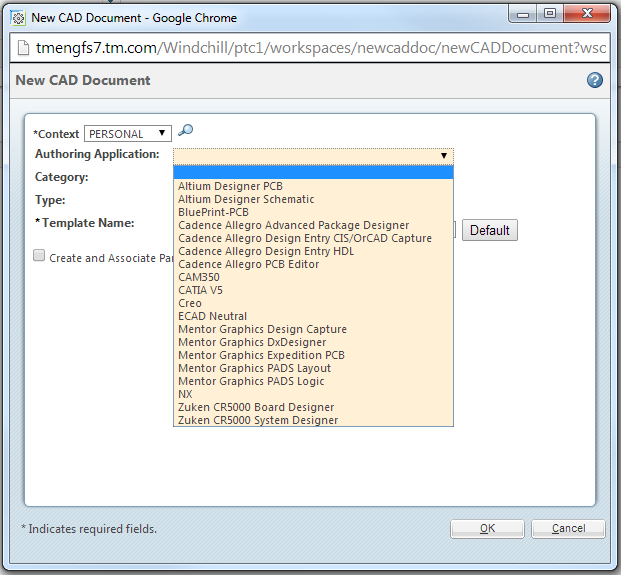Choose Altium Designer PCB
This screenshot has height=575, width=621.
pyautogui.click(x=313, y=186)
